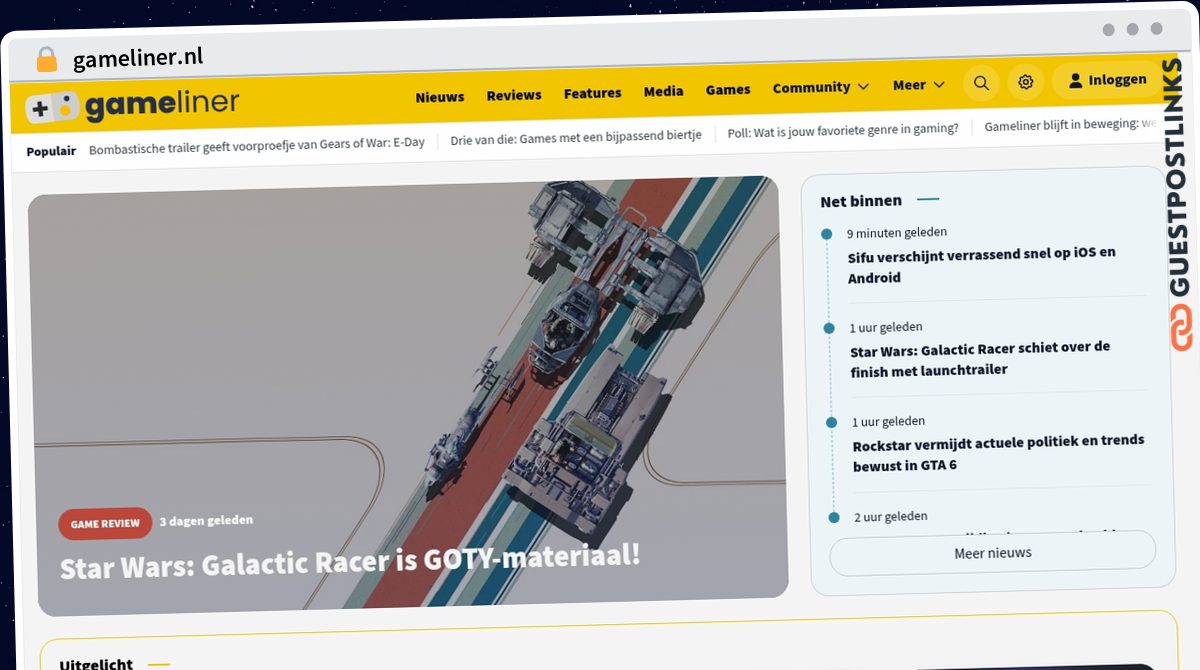Open the Nieuws menu item
Screen dimensions: 1200x670
(x=440, y=97)
